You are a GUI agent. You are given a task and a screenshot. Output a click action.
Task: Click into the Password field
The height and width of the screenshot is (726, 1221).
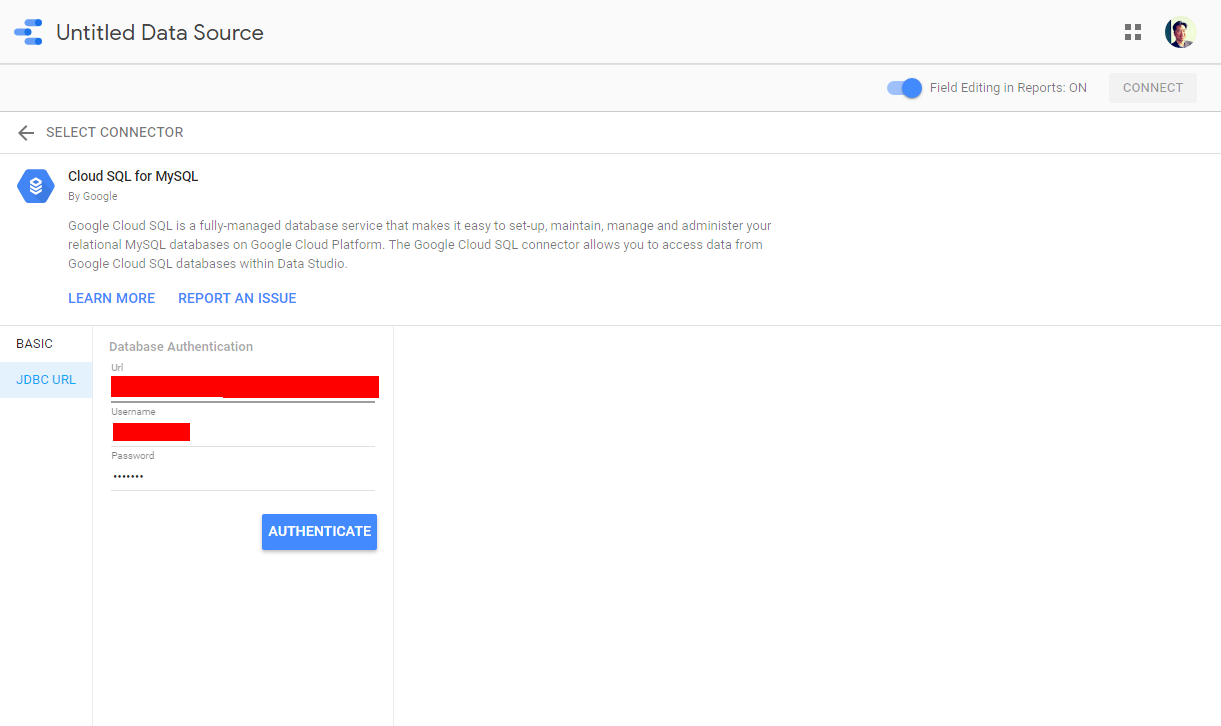coord(243,476)
